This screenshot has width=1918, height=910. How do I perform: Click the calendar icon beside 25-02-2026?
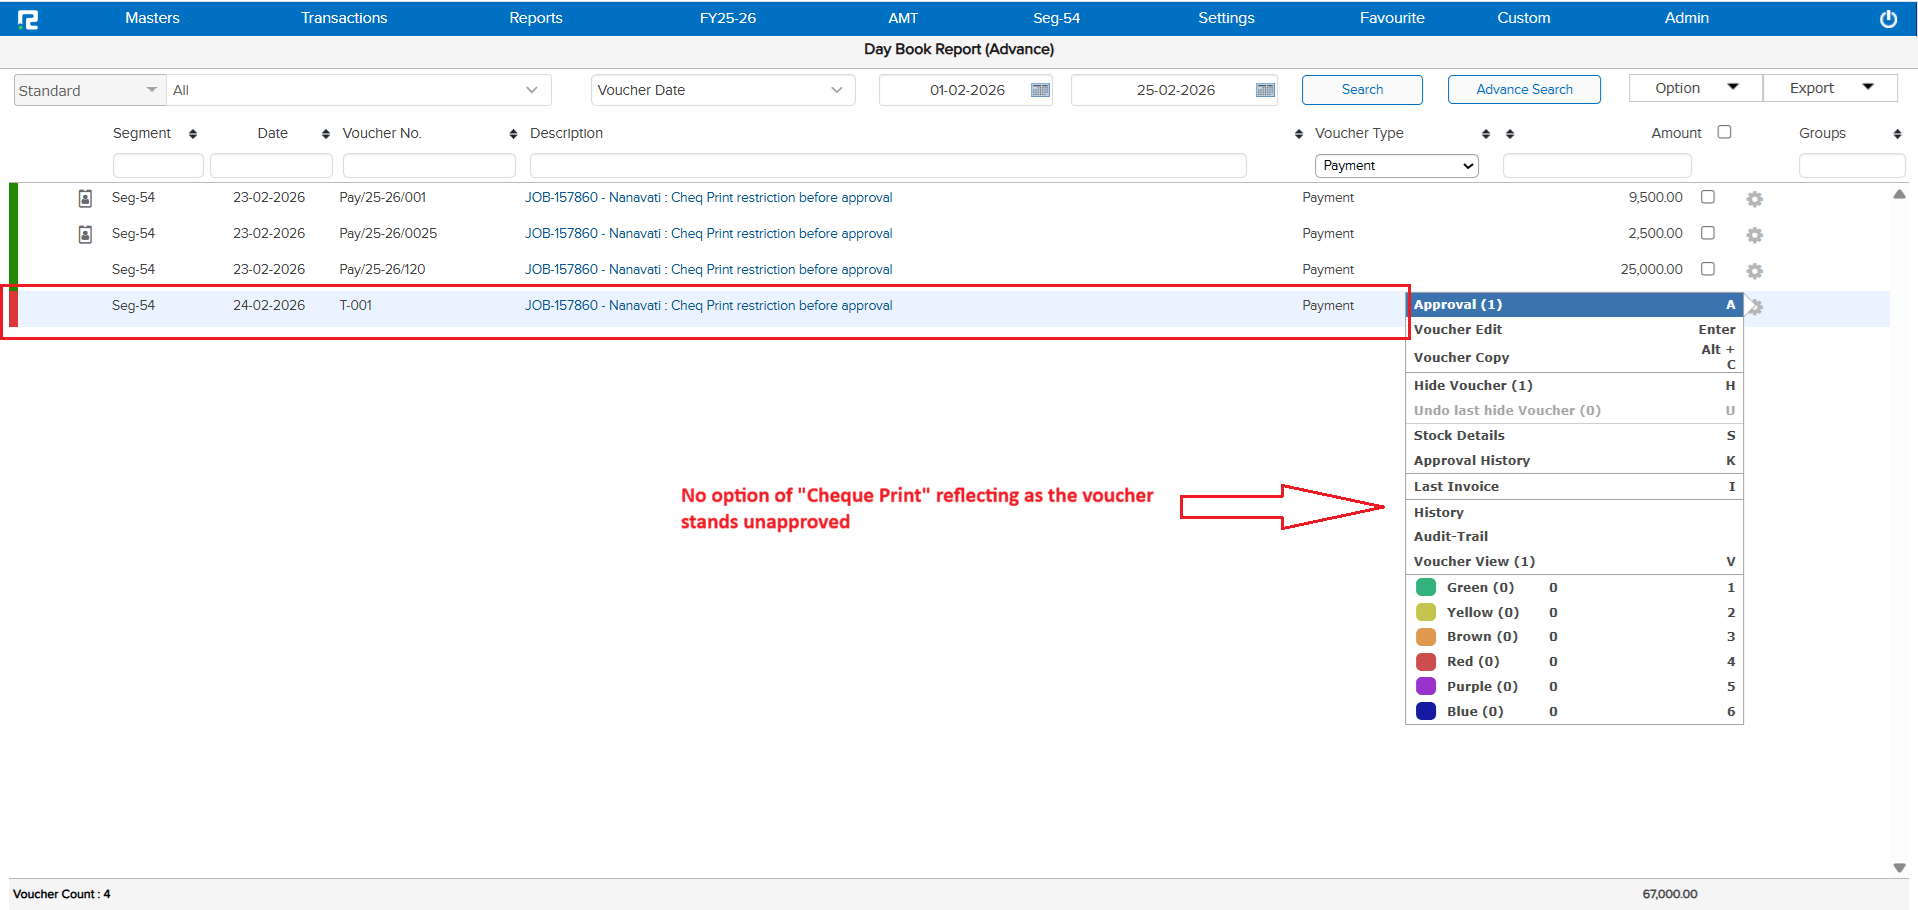click(1264, 89)
